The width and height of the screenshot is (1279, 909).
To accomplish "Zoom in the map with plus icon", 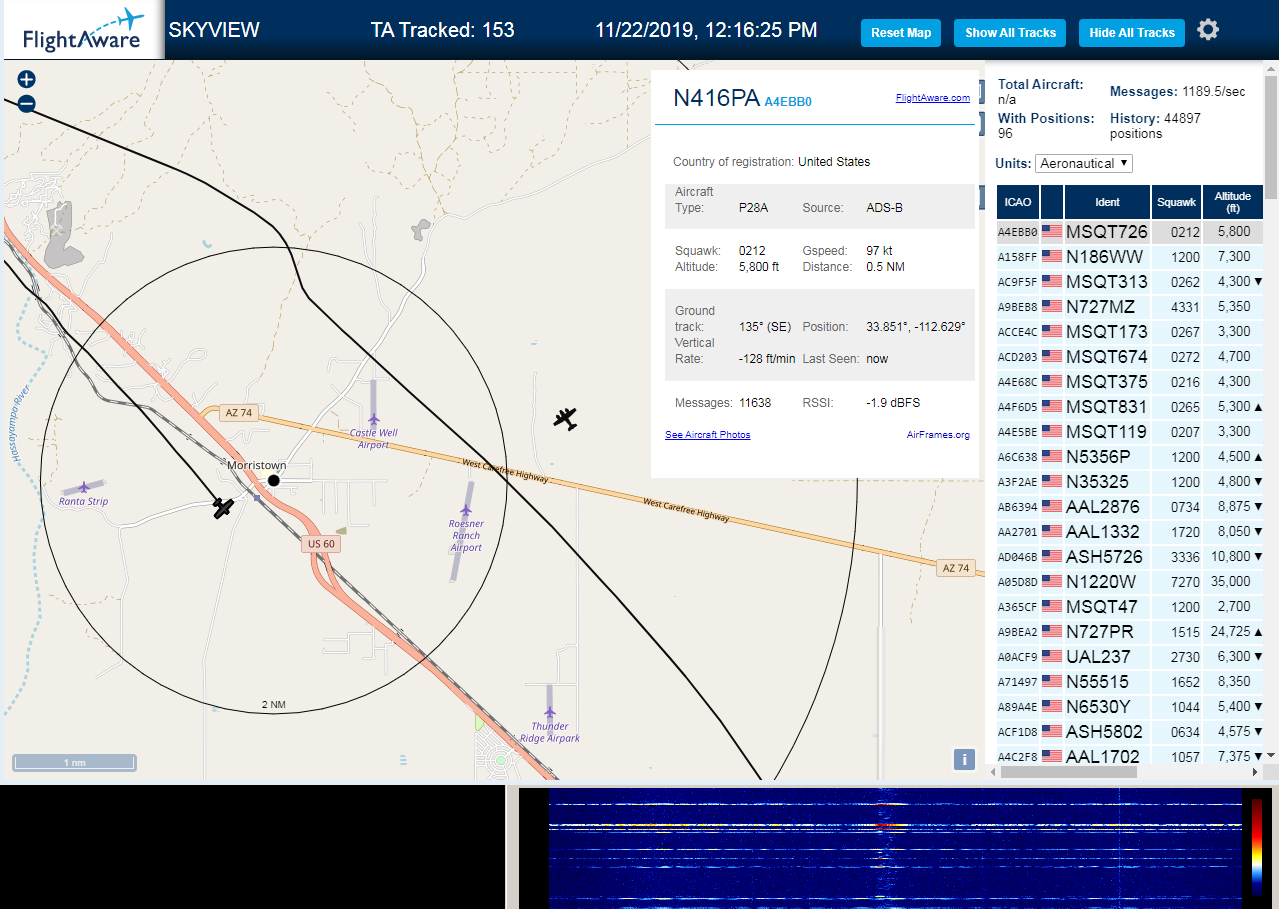I will tap(27, 79).
